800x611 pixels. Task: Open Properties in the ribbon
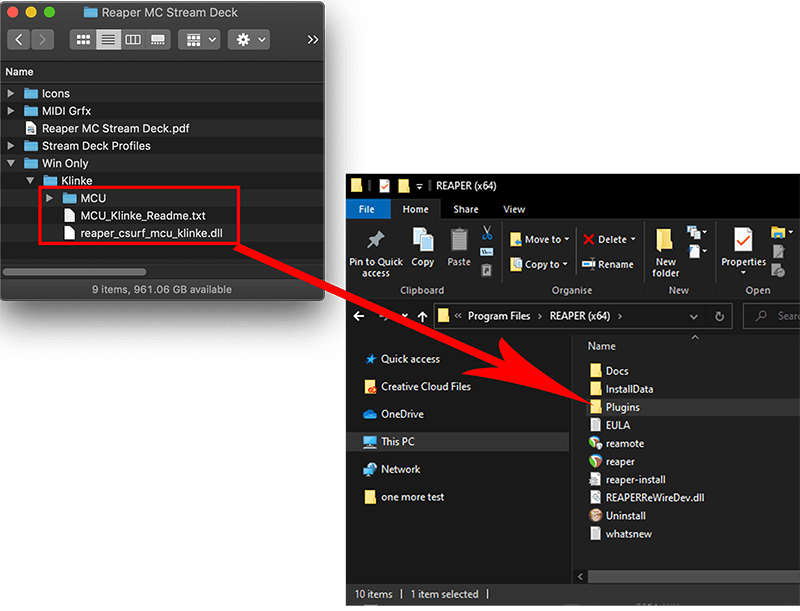coord(743,251)
